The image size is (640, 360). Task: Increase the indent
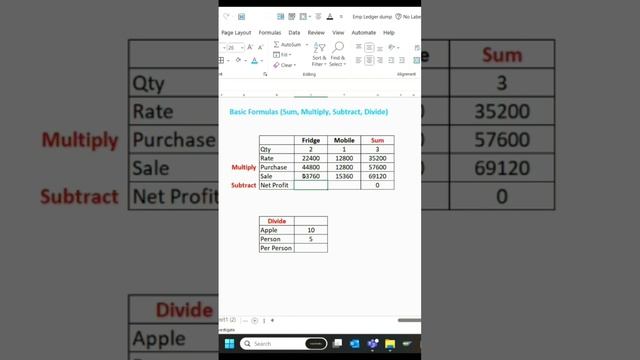402,60
